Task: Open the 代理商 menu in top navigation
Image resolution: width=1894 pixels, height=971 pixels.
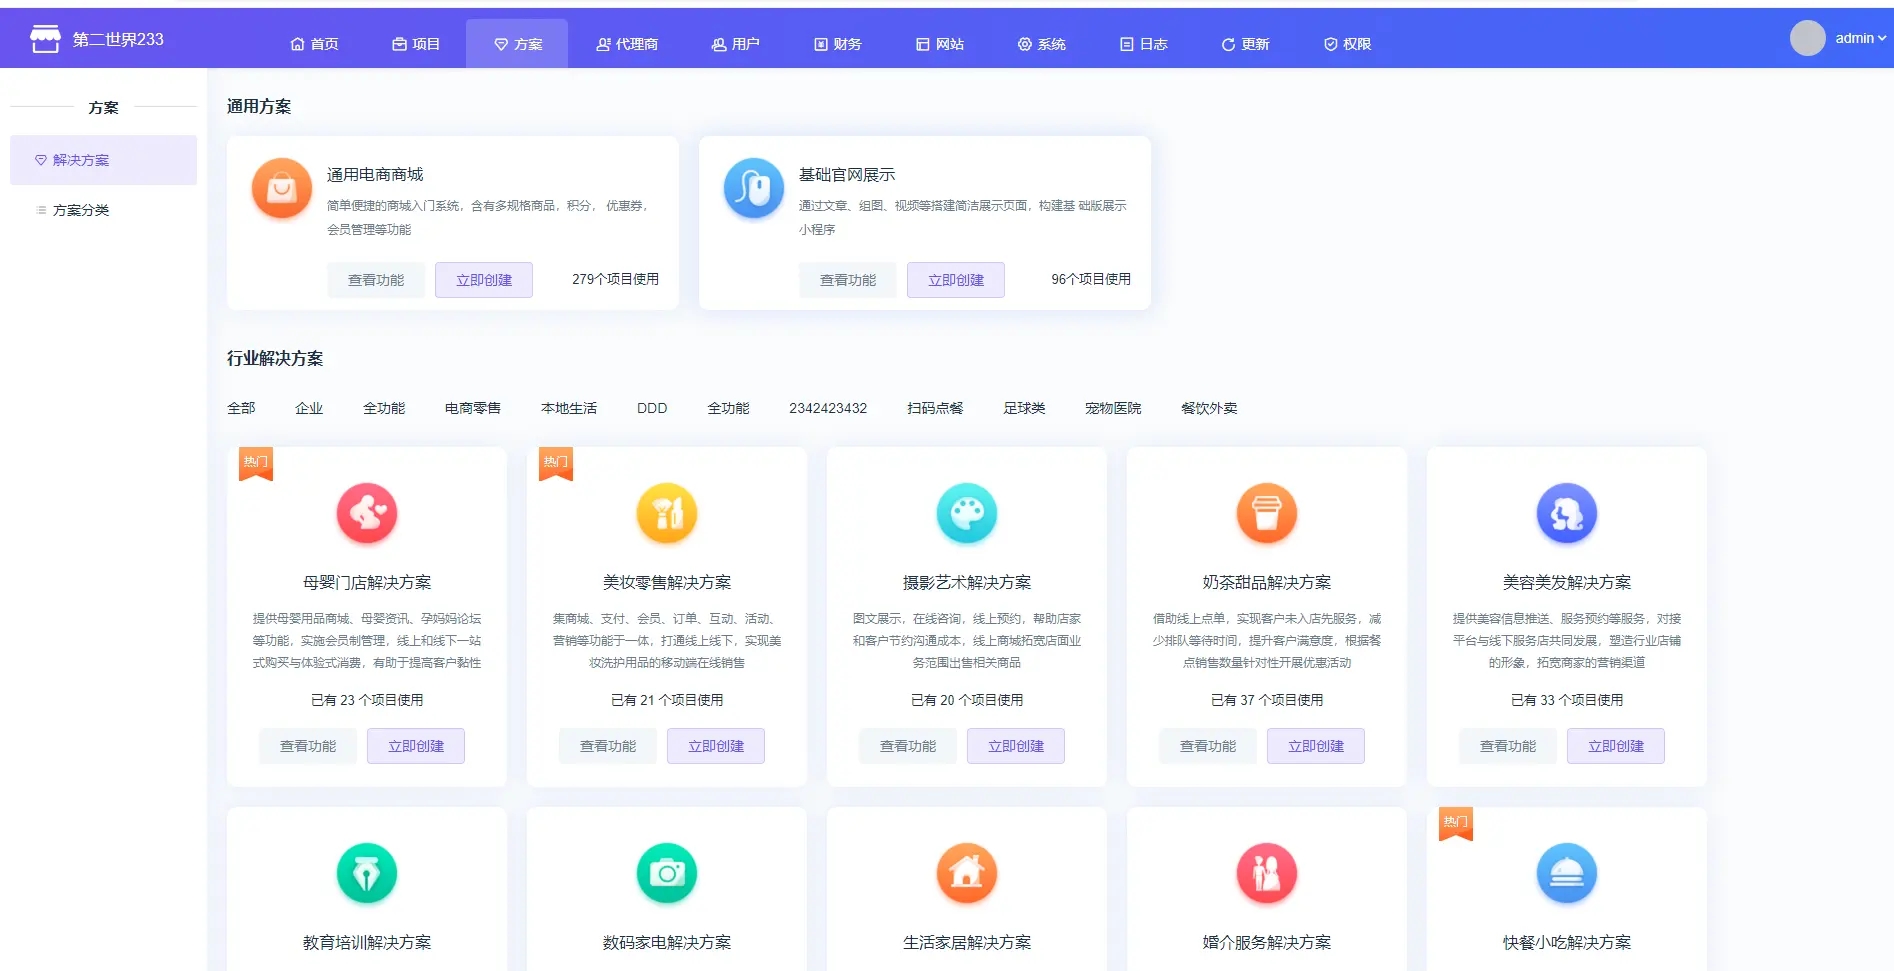Action: pyautogui.click(x=627, y=44)
